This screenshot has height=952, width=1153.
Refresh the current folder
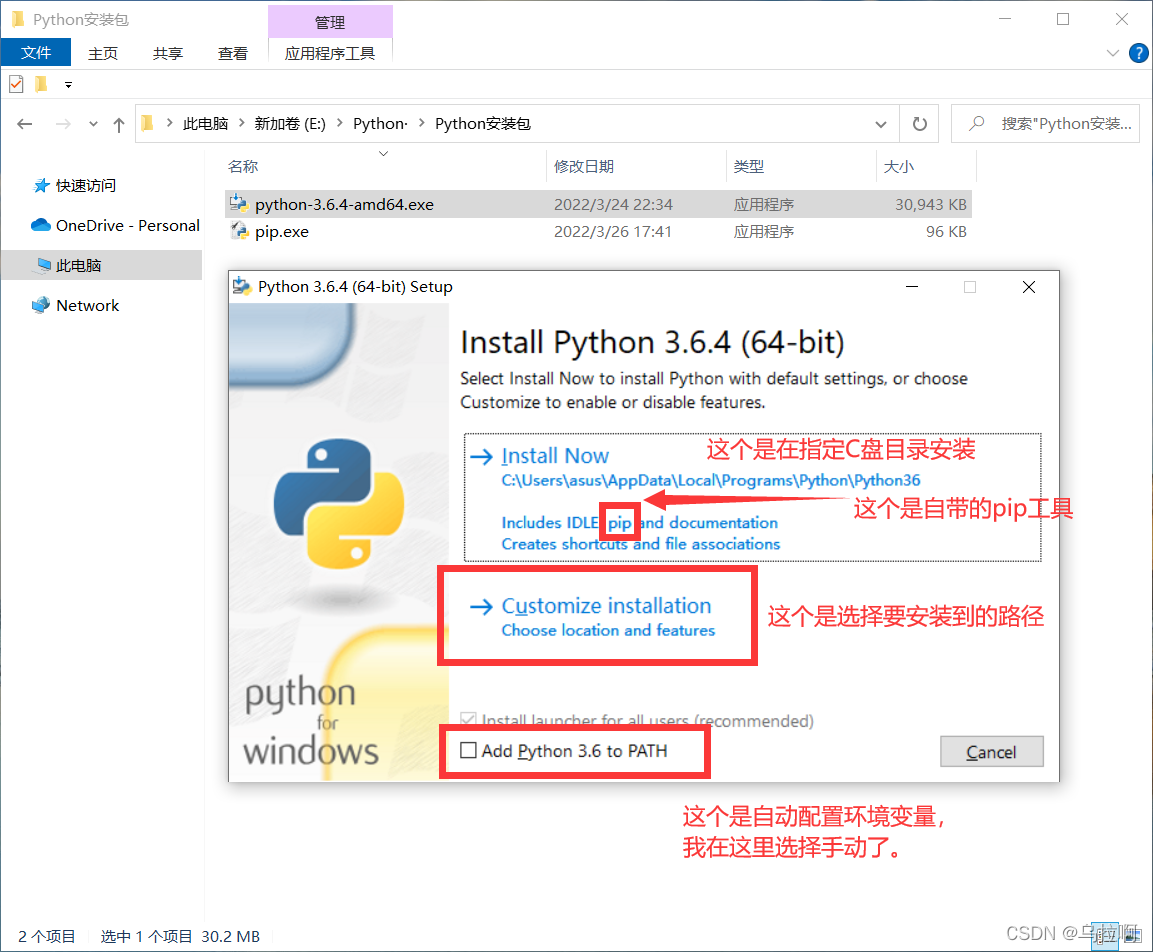919,124
